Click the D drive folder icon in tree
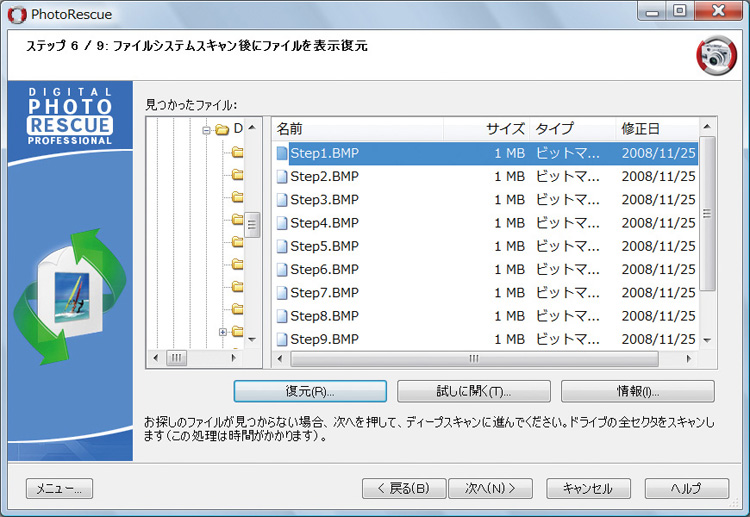This screenshot has height=517, width=750. pos(222,129)
